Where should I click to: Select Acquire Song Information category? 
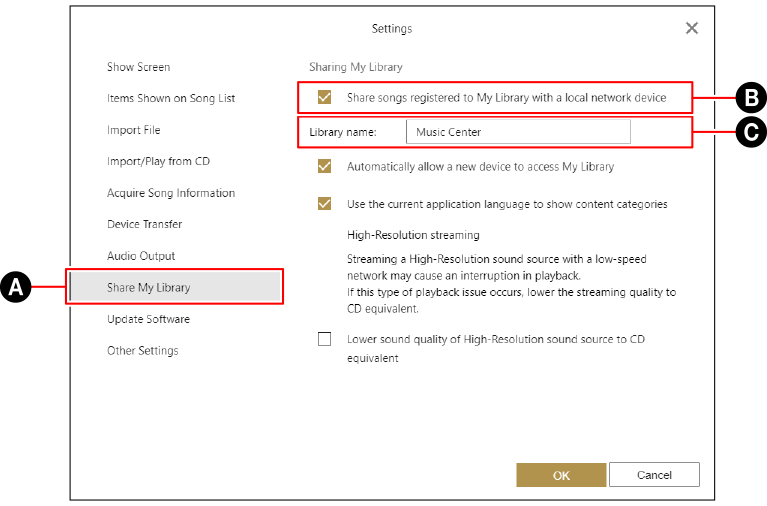171,193
